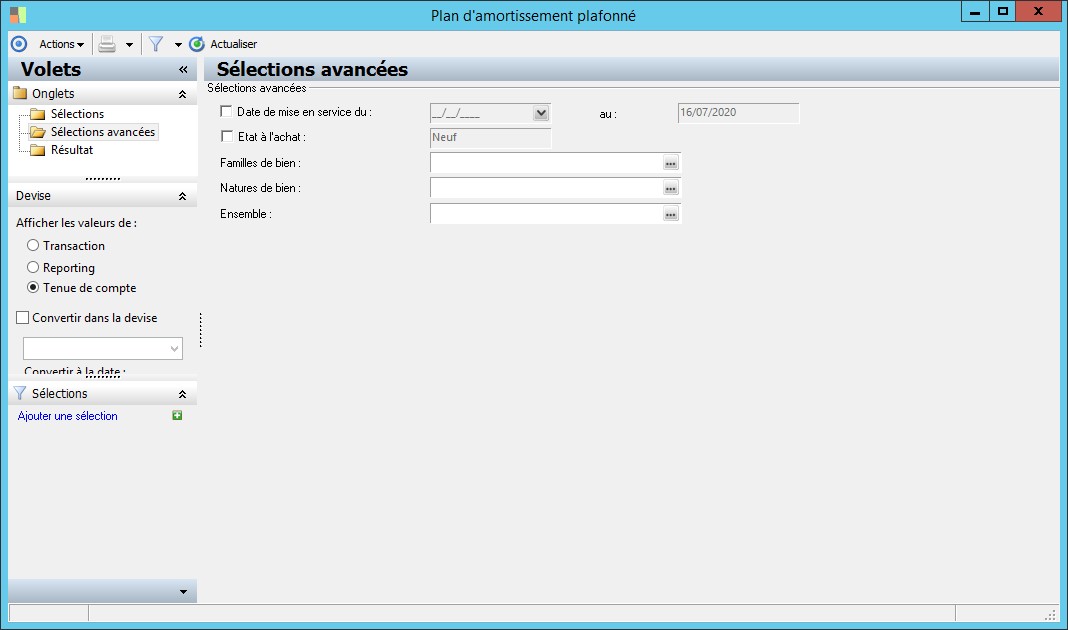Close the Plan d'amortissement plafonné window

[x=1038, y=12]
